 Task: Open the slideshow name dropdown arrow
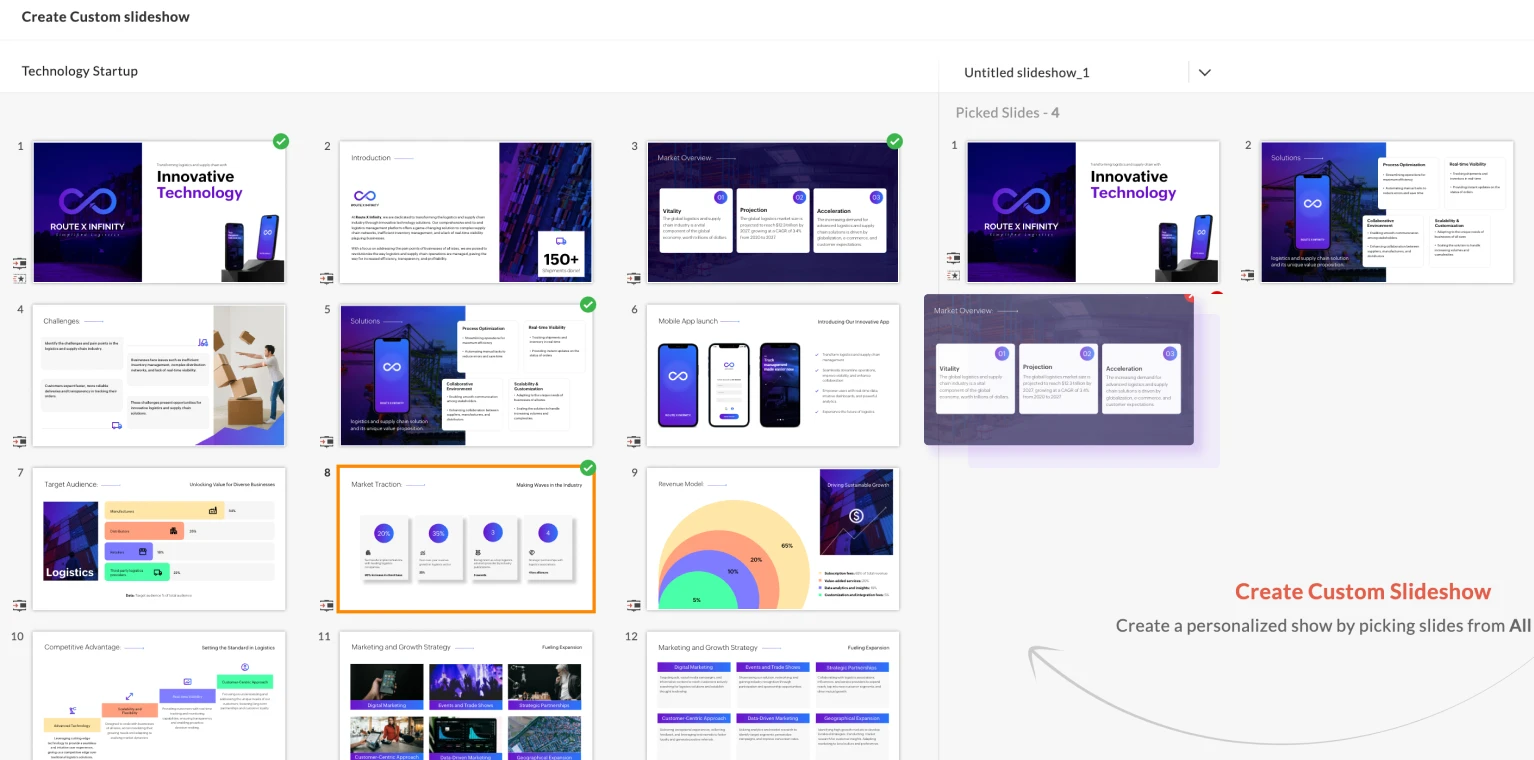tap(1204, 72)
